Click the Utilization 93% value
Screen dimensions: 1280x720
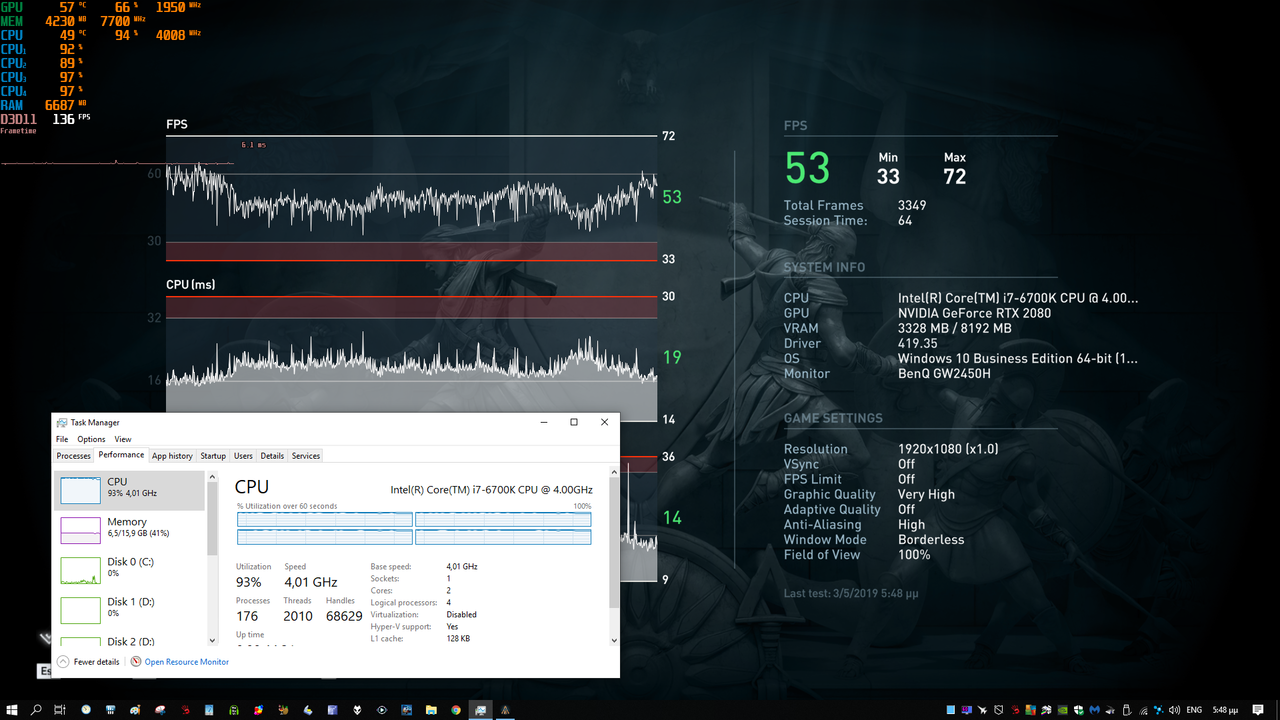pyautogui.click(x=249, y=582)
